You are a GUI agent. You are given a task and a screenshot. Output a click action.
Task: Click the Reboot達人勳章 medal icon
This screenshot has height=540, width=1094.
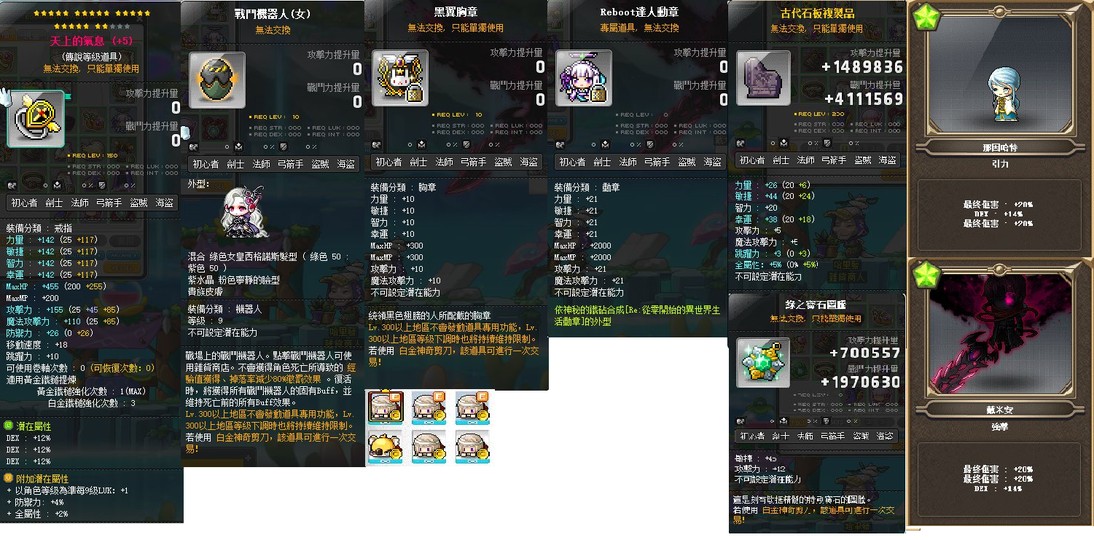tap(583, 77)
